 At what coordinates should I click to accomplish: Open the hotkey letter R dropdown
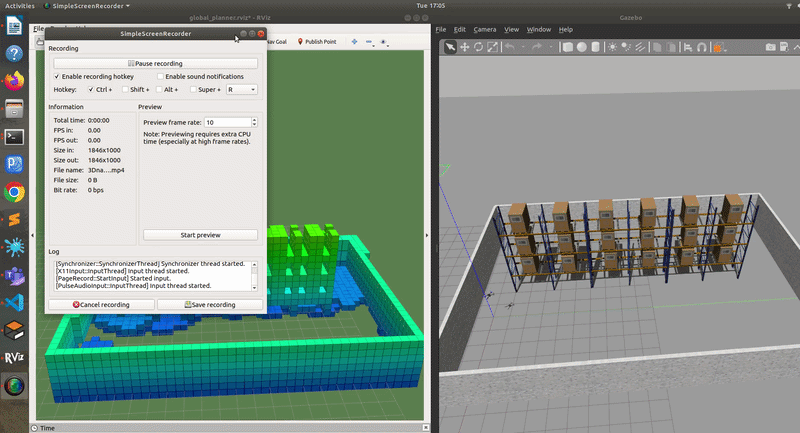pos(241,89)
